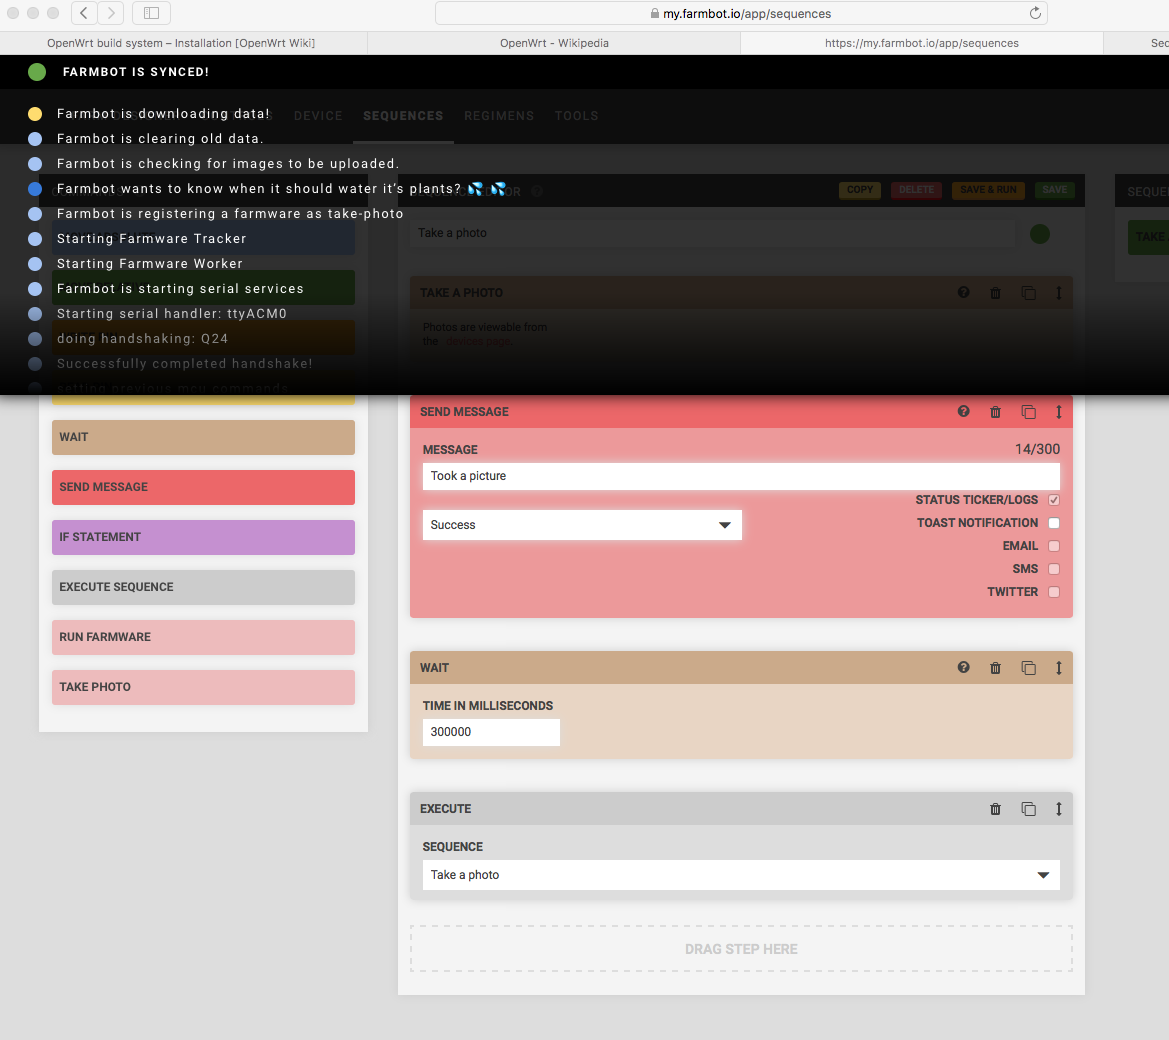Grab the Wait step move handle
1169x1040 pixels.
coord(1059,668)
